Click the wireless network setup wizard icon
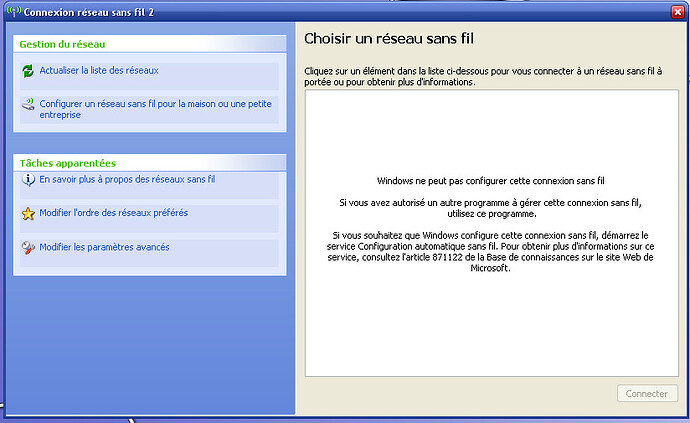Screen dimensions: 690x423 tap(28, 104)
